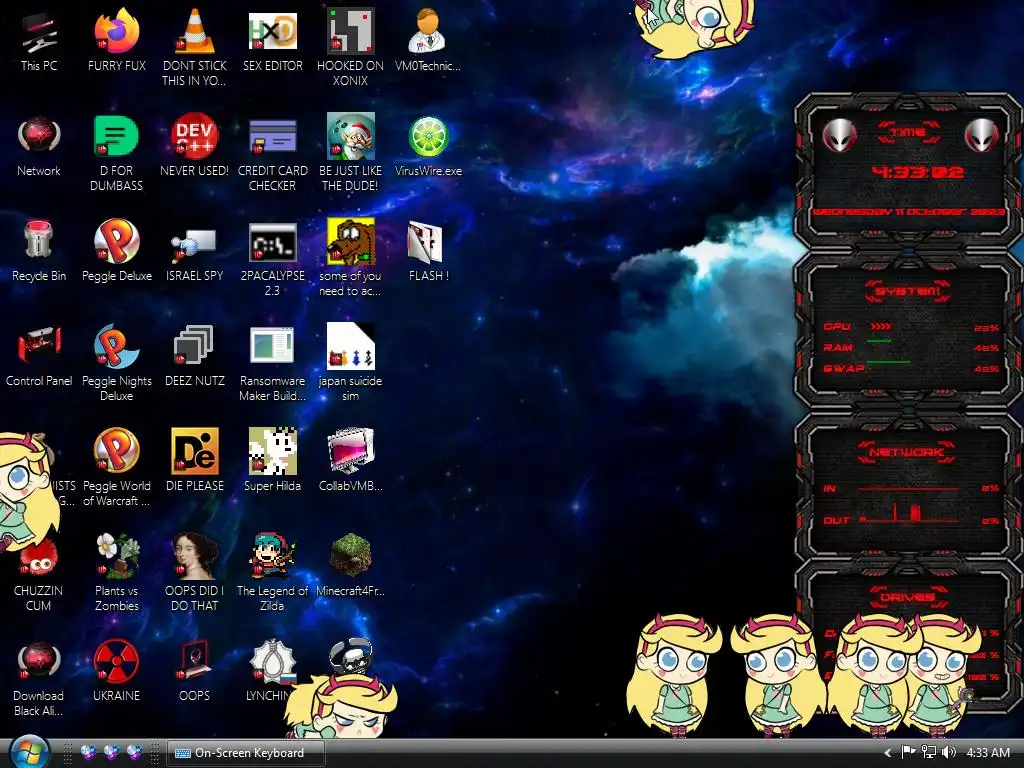Screen dimensions: 1024x768
Task: Click the CPU usage bar in SYSTEM gadget
Action: [x=880, y=327]
